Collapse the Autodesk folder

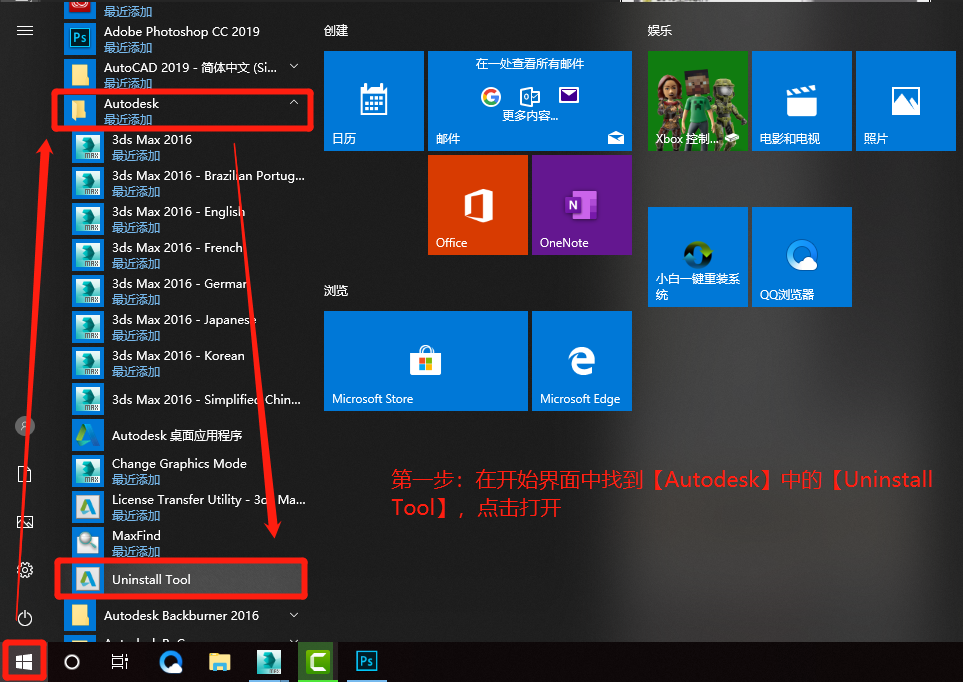pyautogui.click(x=184, y=110)
